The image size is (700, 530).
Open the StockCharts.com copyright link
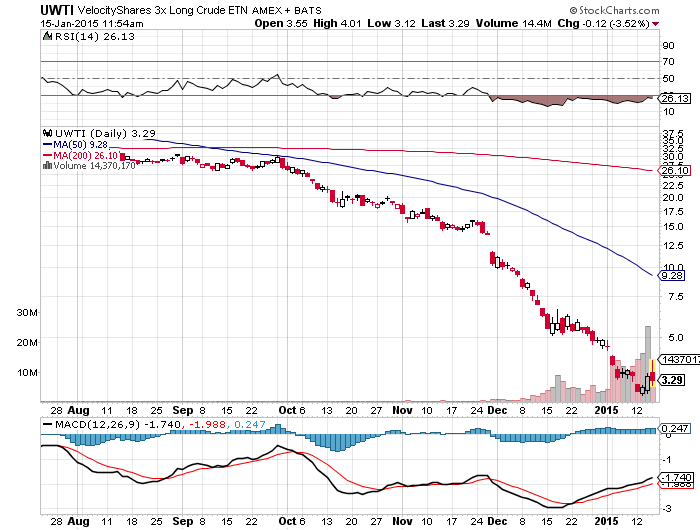614,10
